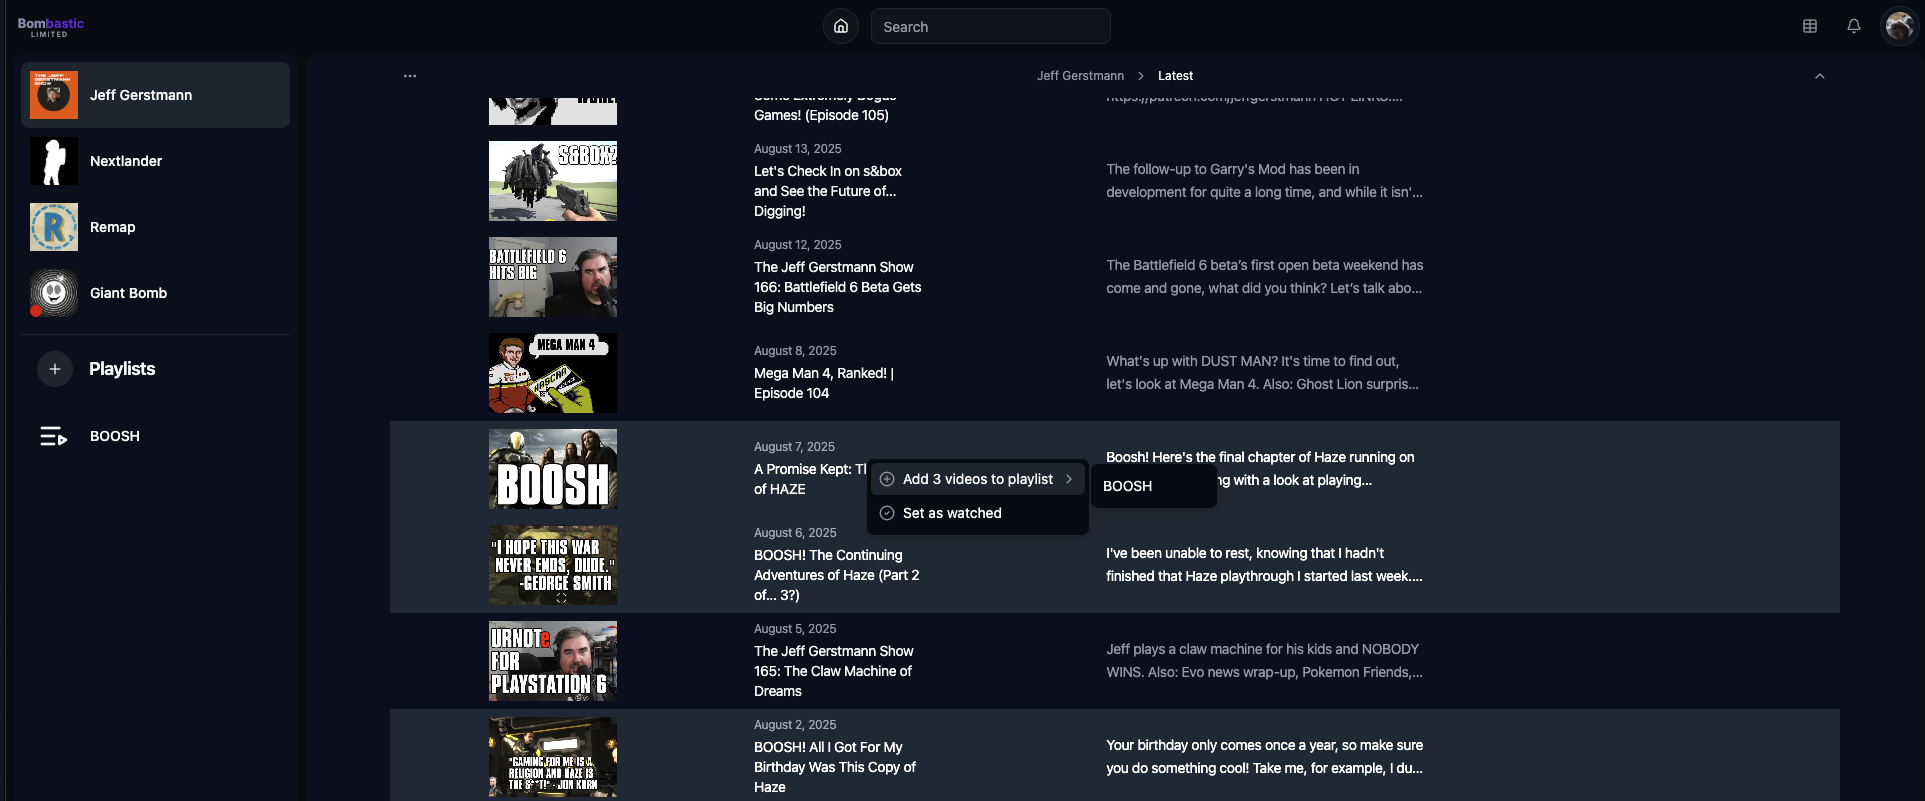Click the Bombastic Limited logo
Screen dimensions: 1925x801
50,27
